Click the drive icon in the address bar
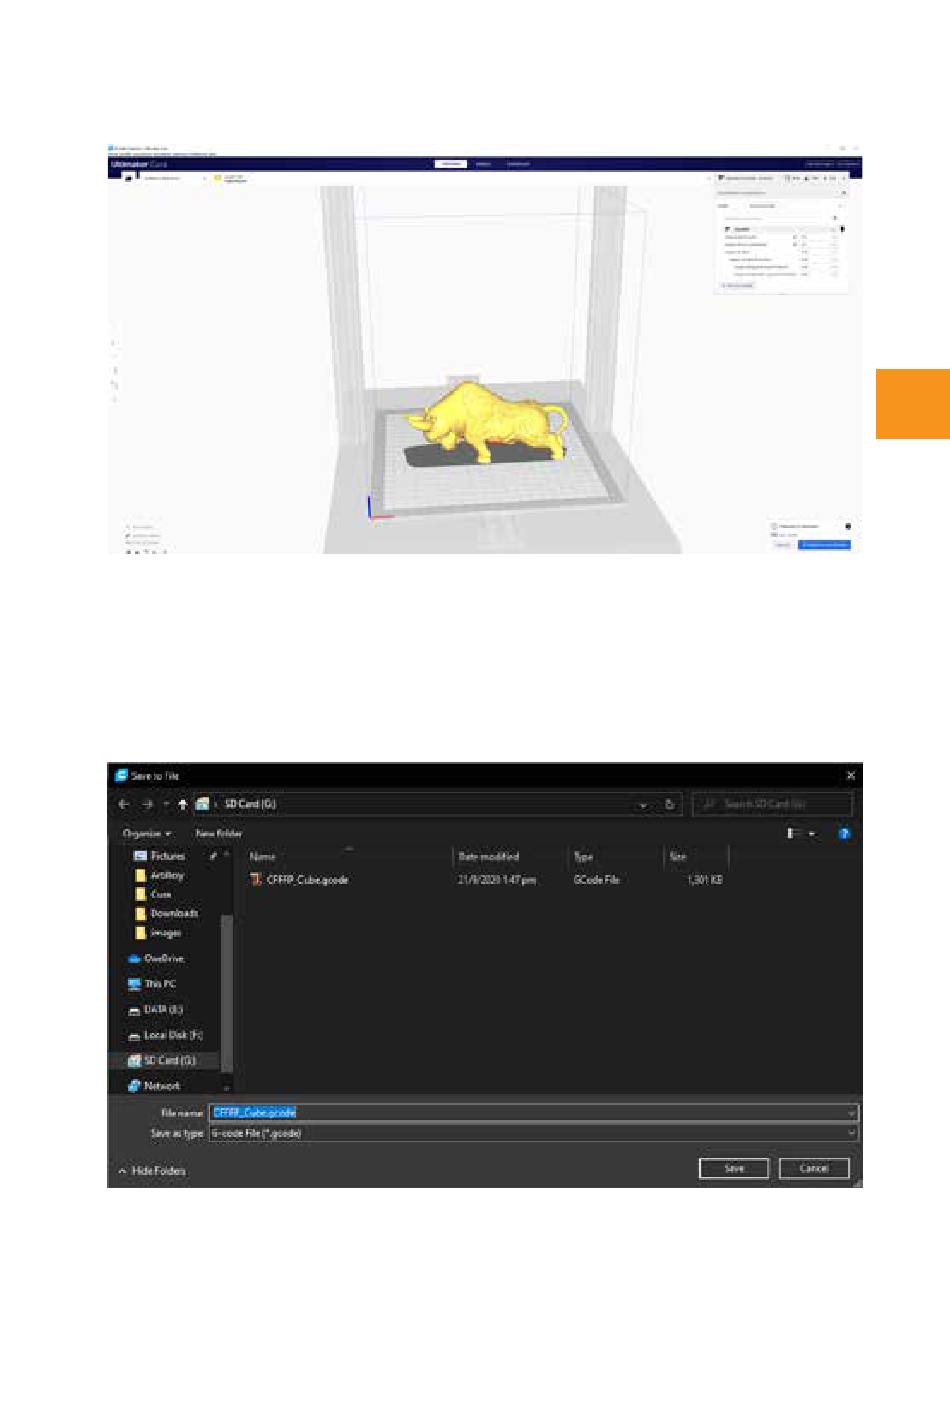The width and height of the screenshot is (950, 1415). point(202,804)
